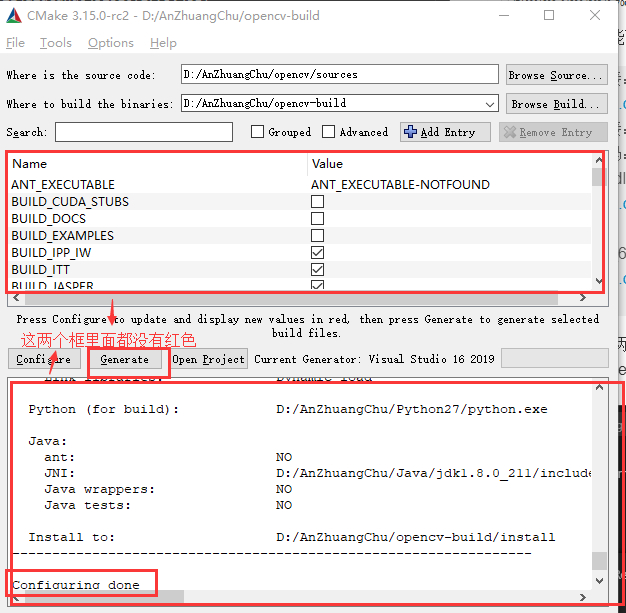This screenshot has width=626, height=613.
Task: Click the cache list horizontal scrollbar track
Action: pyautogui.click(x=291, y=298)
